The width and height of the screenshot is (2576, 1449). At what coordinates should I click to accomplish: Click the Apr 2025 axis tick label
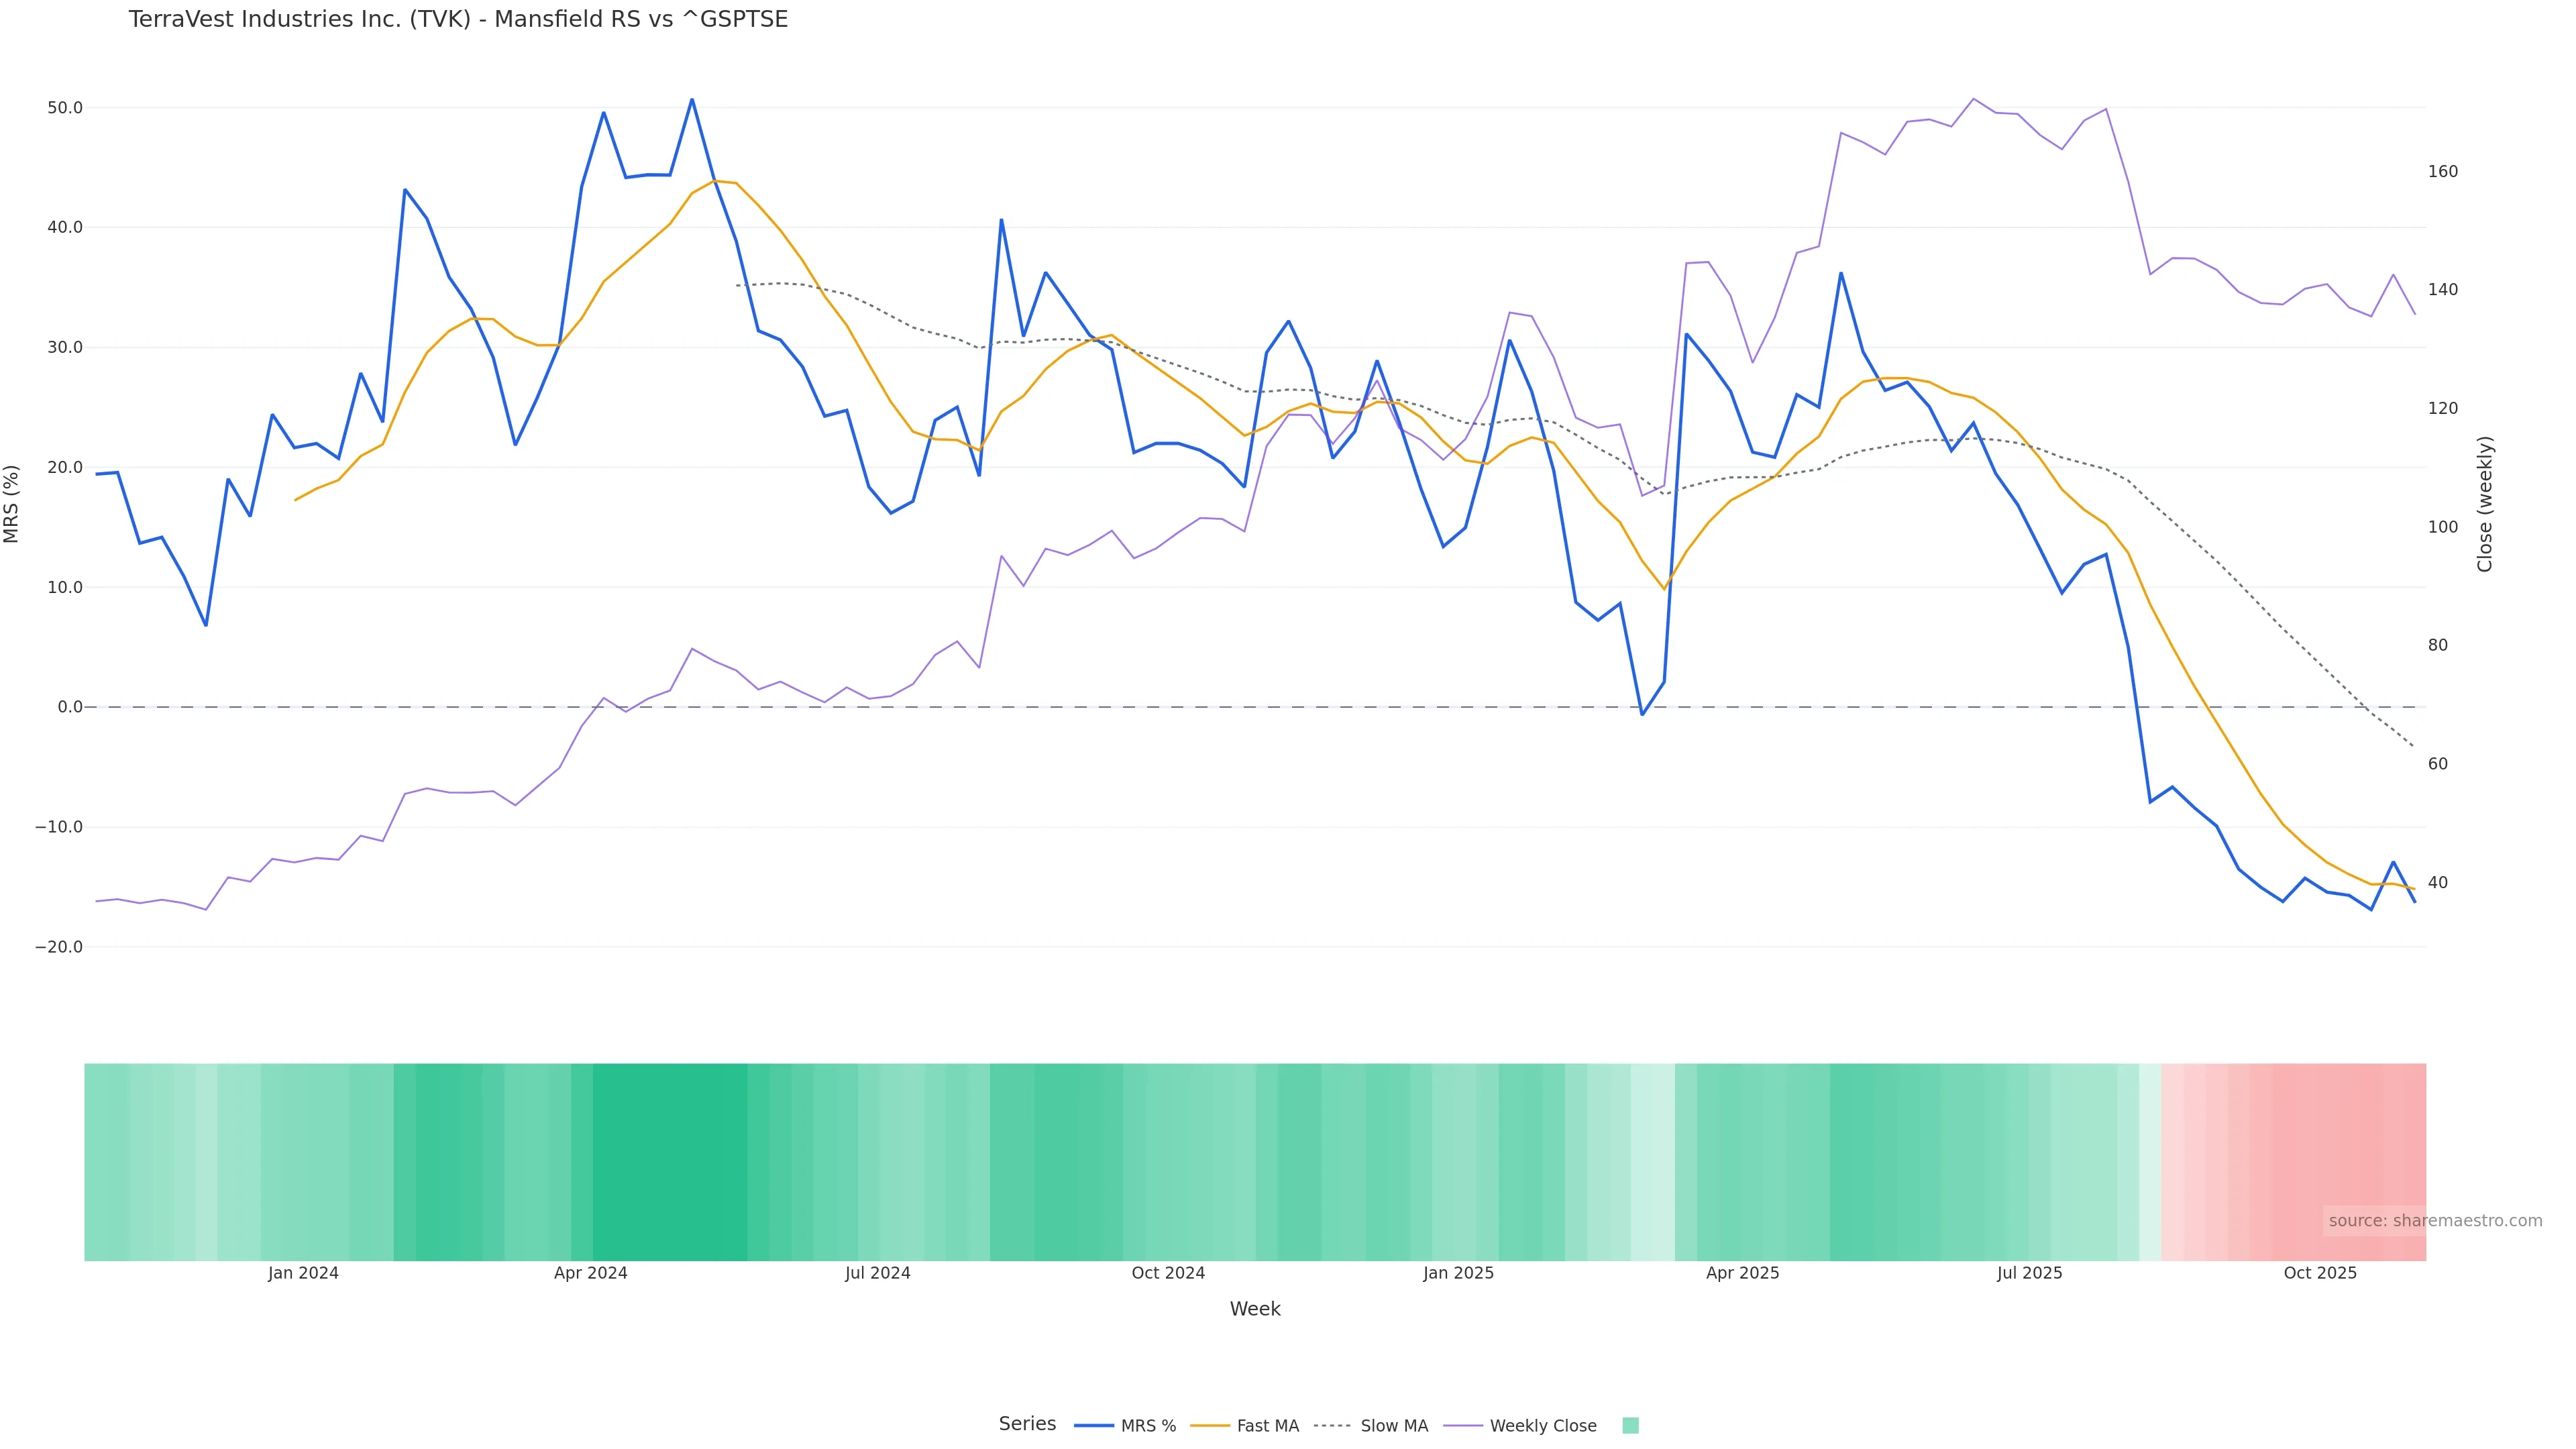(x=1742, y=1273)
